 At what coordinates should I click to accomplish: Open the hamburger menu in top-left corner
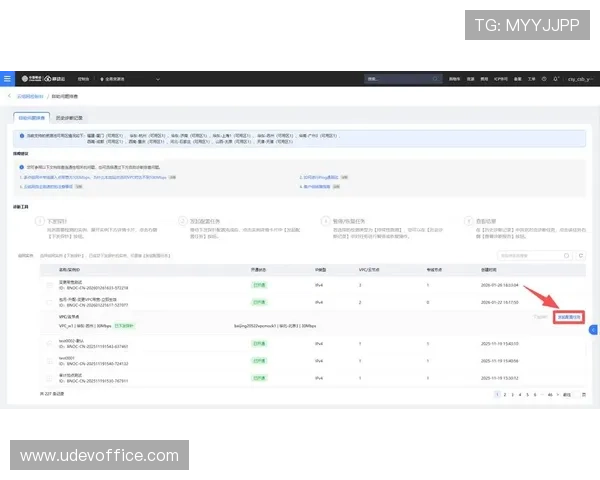coord(7,78)
